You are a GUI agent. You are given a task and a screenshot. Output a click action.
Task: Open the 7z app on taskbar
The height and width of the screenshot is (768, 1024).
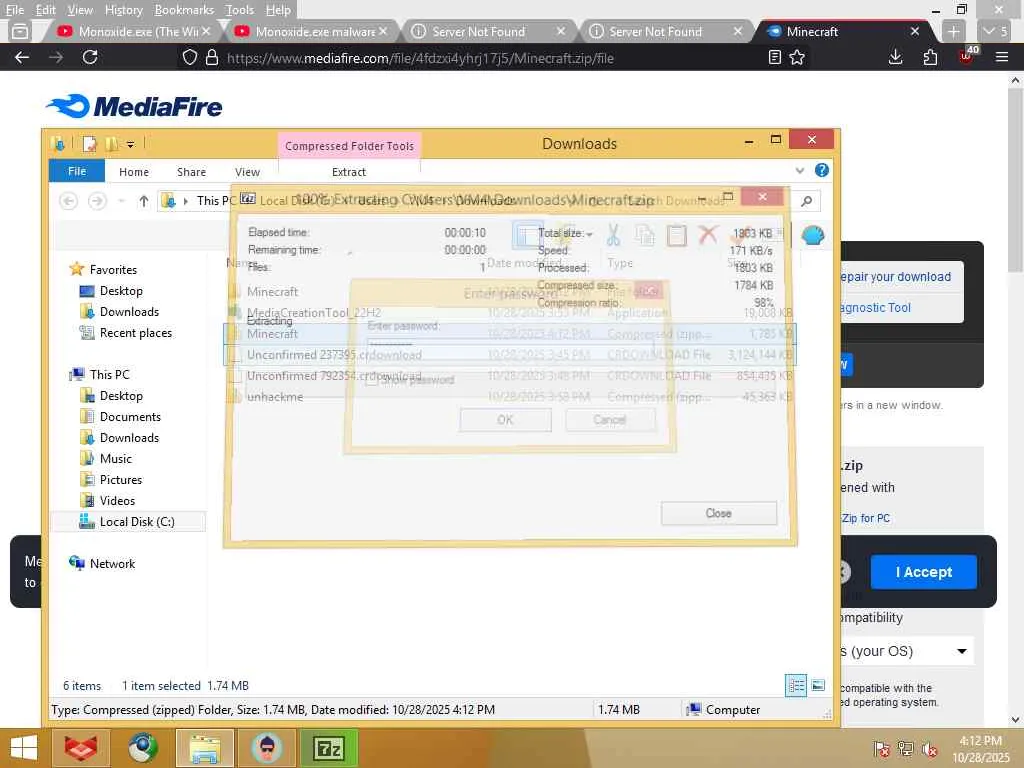[329, 748]
